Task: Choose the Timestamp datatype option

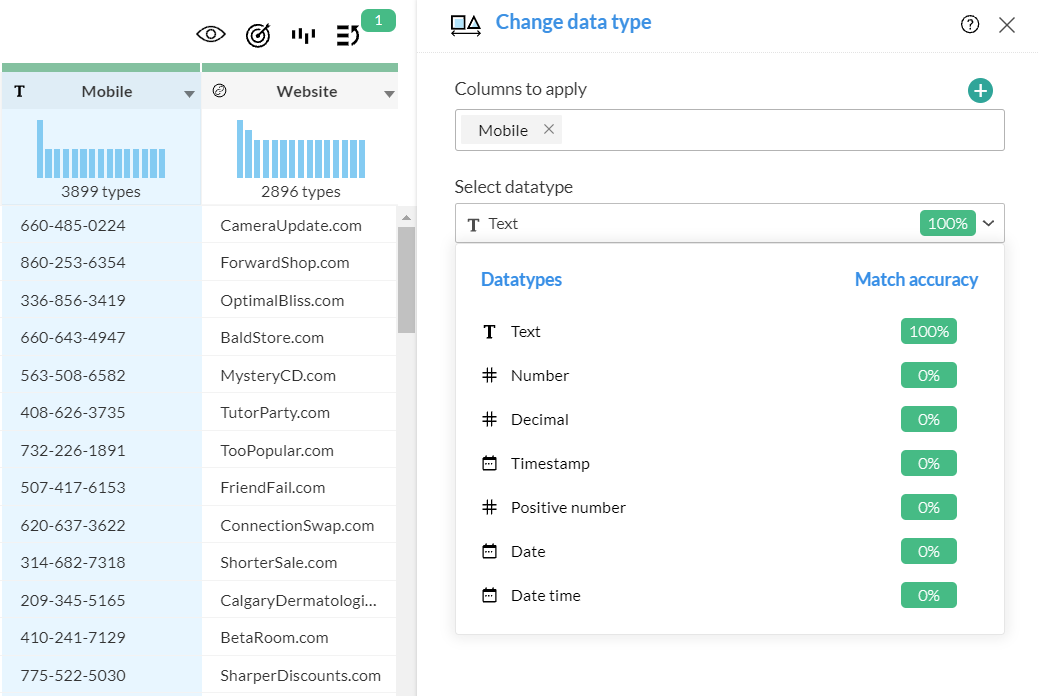Action: (550, 464)
